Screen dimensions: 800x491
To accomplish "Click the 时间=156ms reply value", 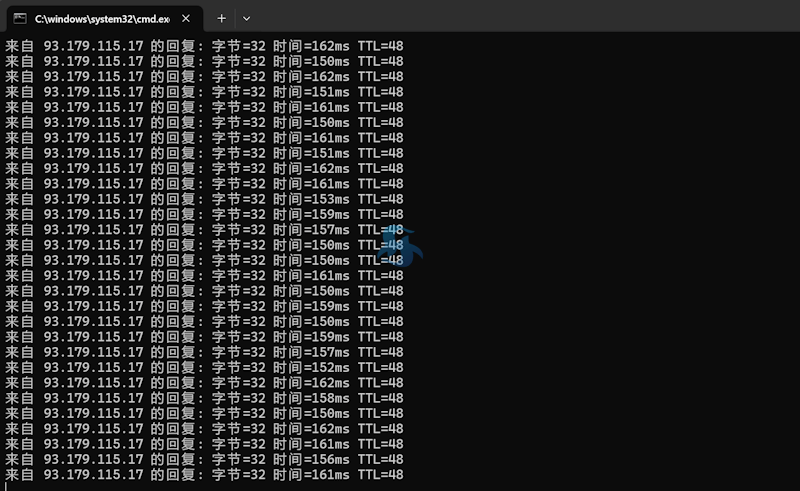I will pyautogui.click(x=311, y=459).
